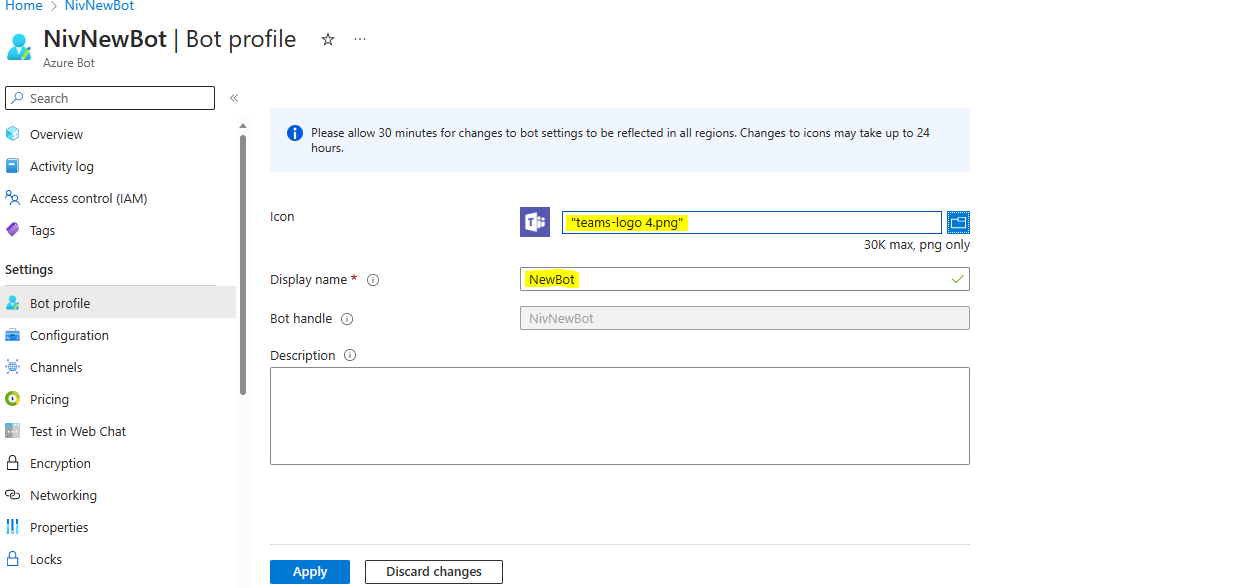Click inside the Description text area
This screenshot has height=588, width=1248.
click(620, 416)
